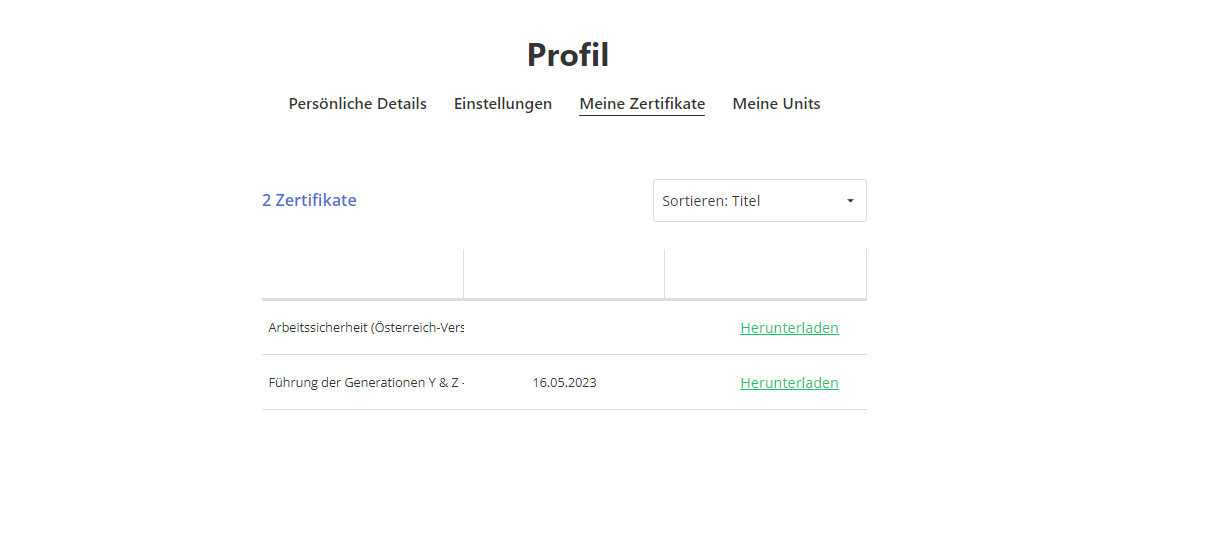Click the Arbeitssicherheit (Österreich-Version) certificate title

click(366, 328)
